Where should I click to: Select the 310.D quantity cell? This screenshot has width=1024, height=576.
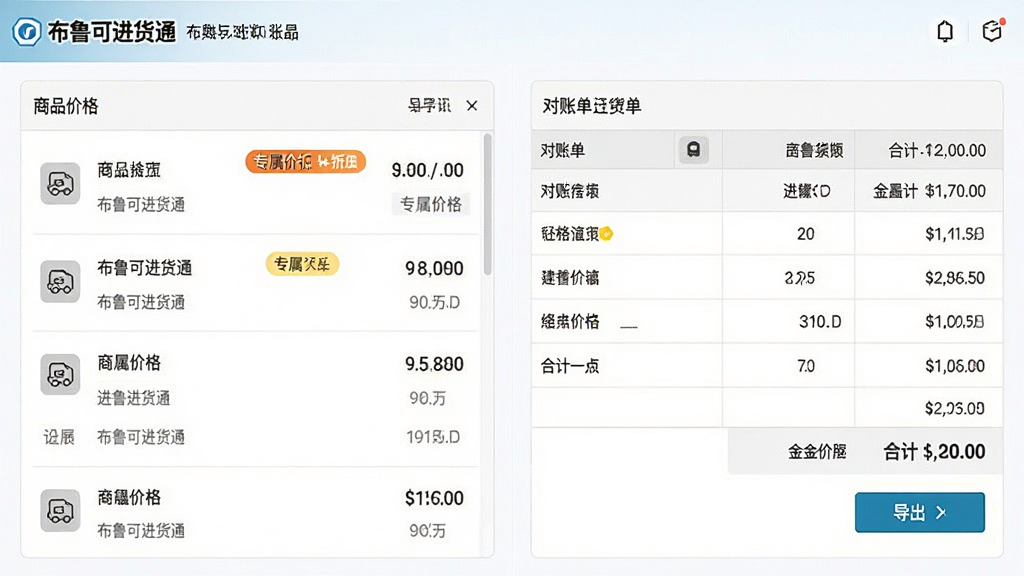tap(788, 321)
